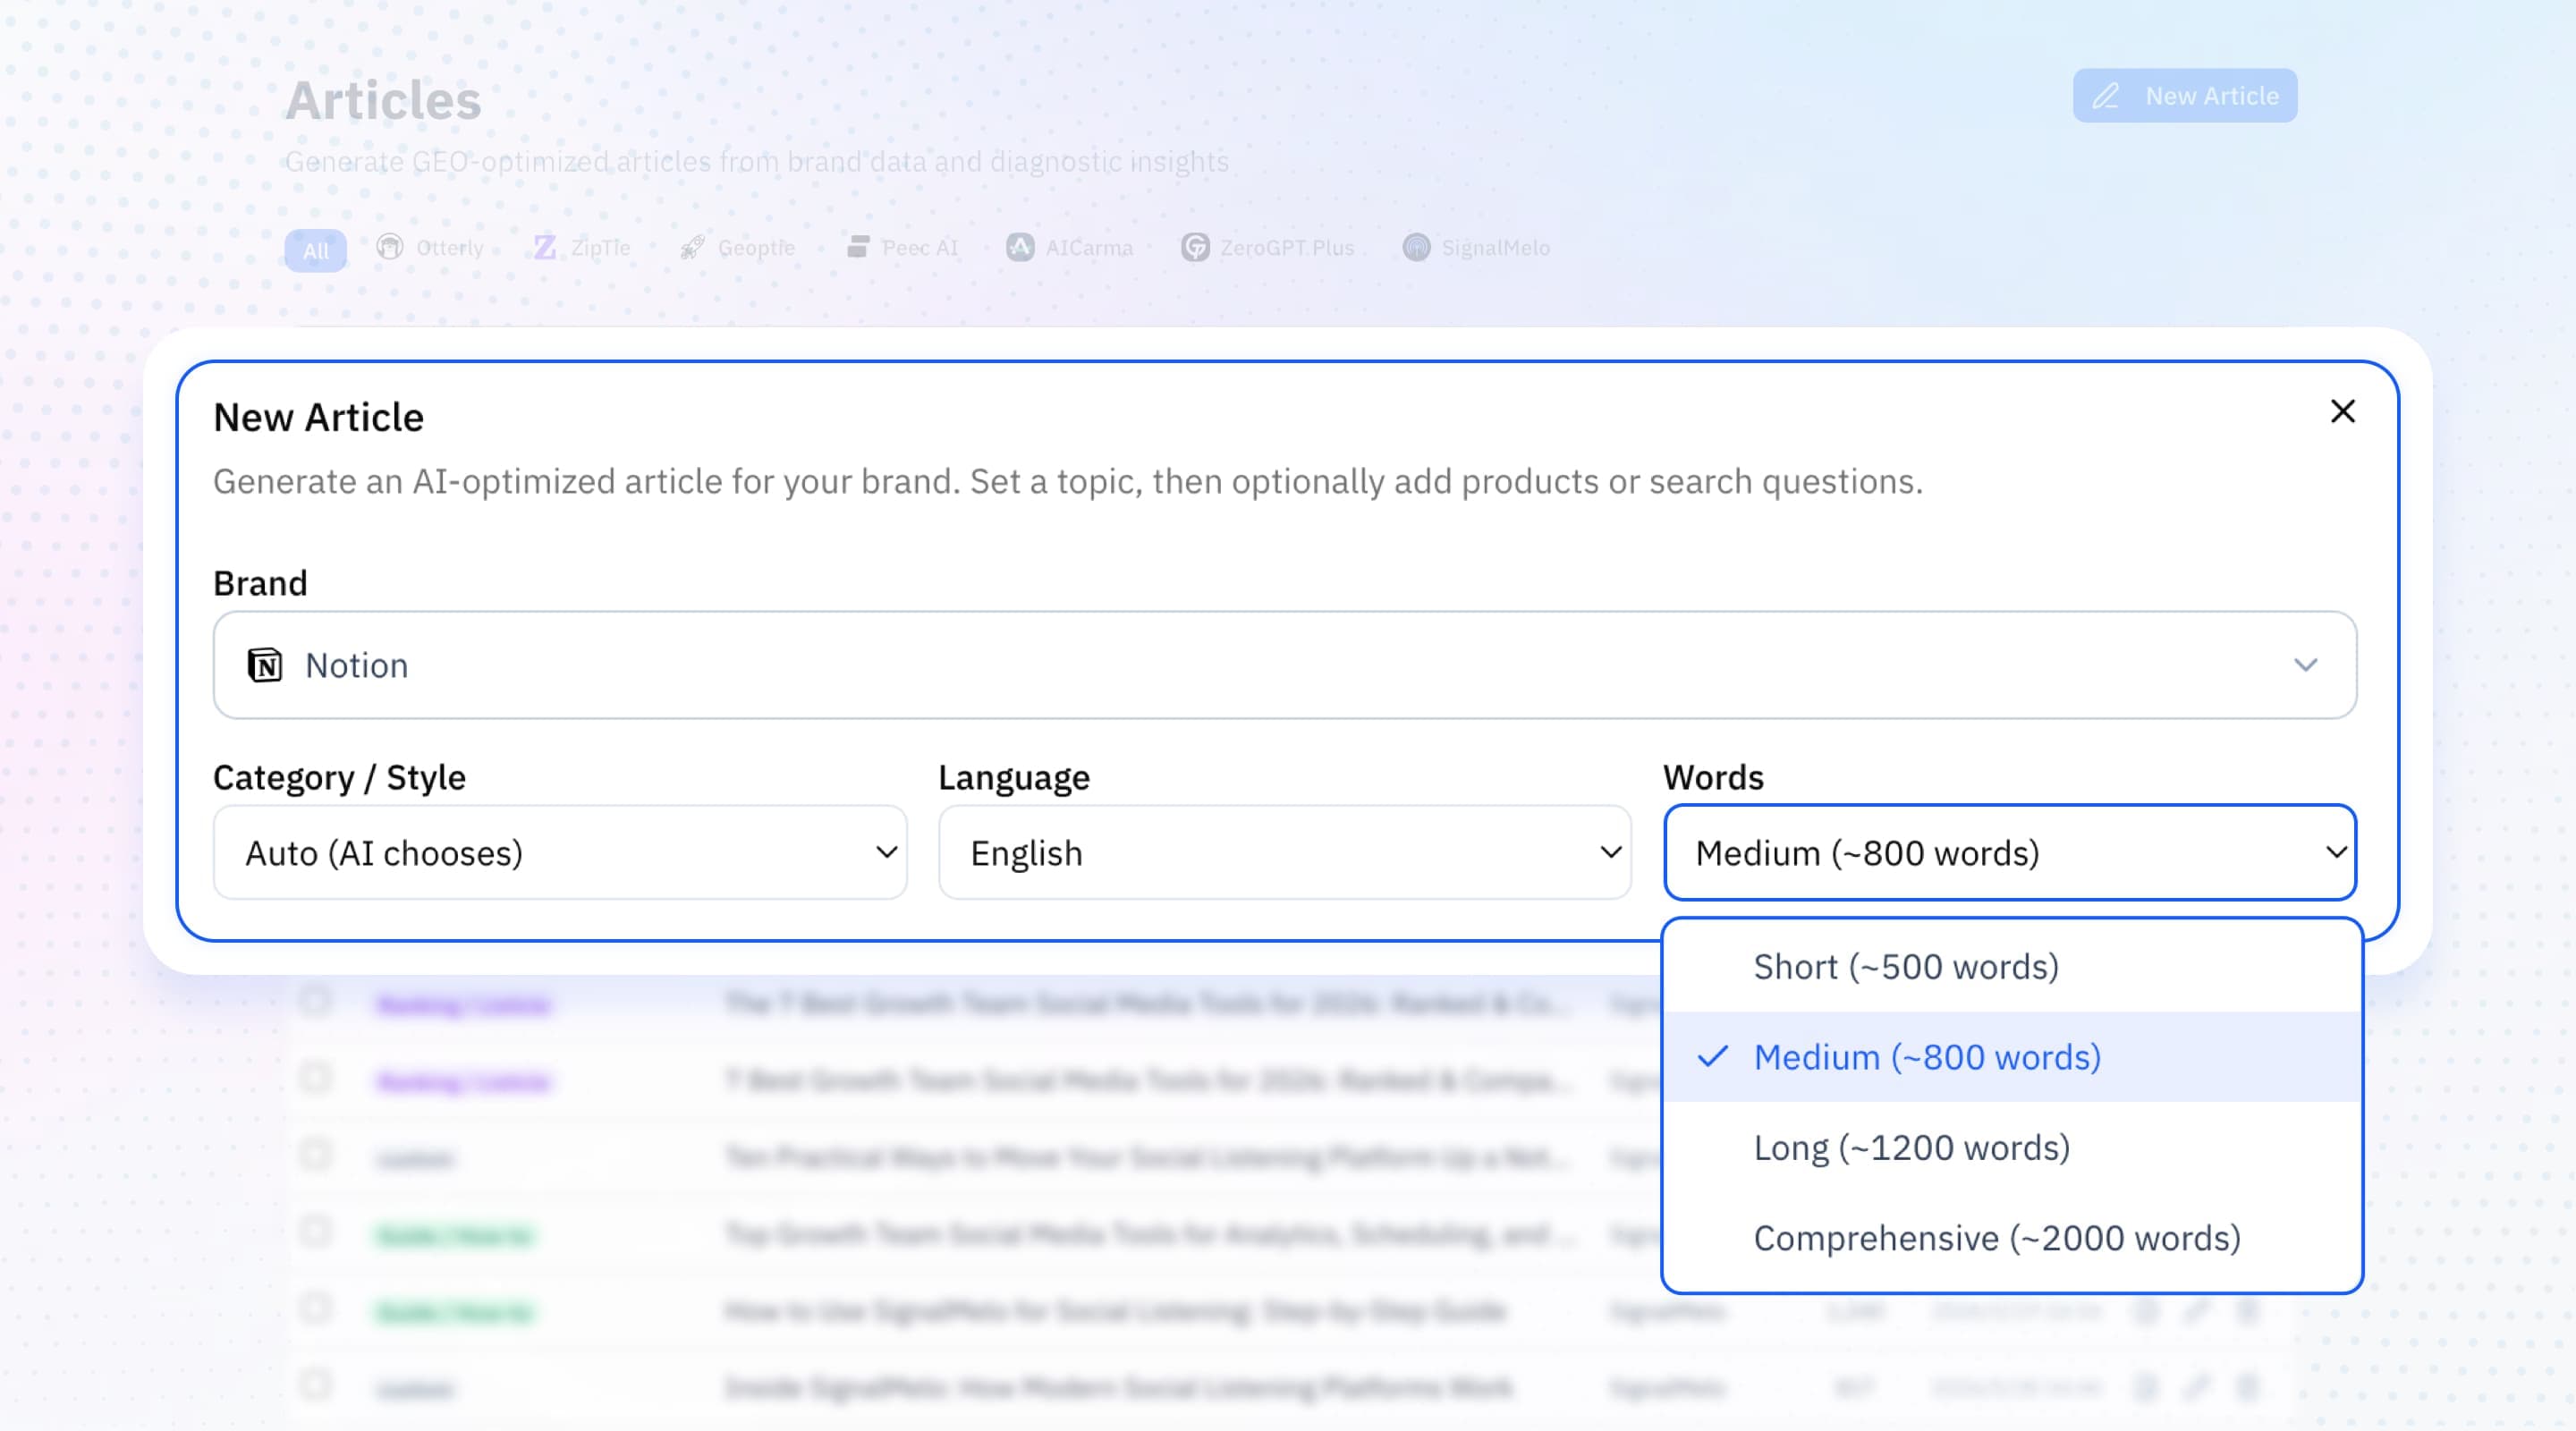Filter articles by ZipTie brand
This screenshot has height=1431, width=2576.
tap(581, 247)
